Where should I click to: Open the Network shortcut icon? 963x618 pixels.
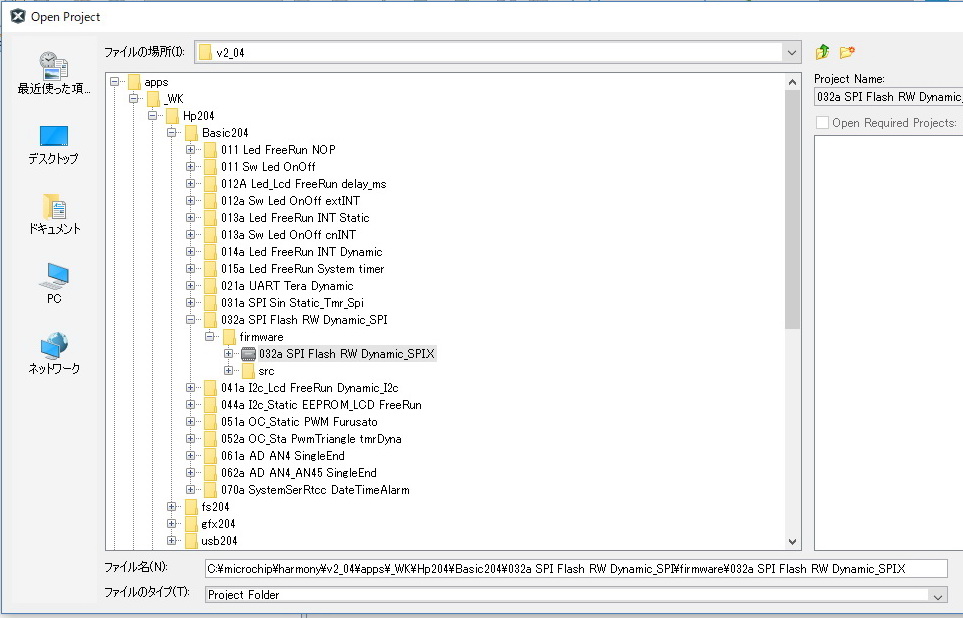coord(54,346)
